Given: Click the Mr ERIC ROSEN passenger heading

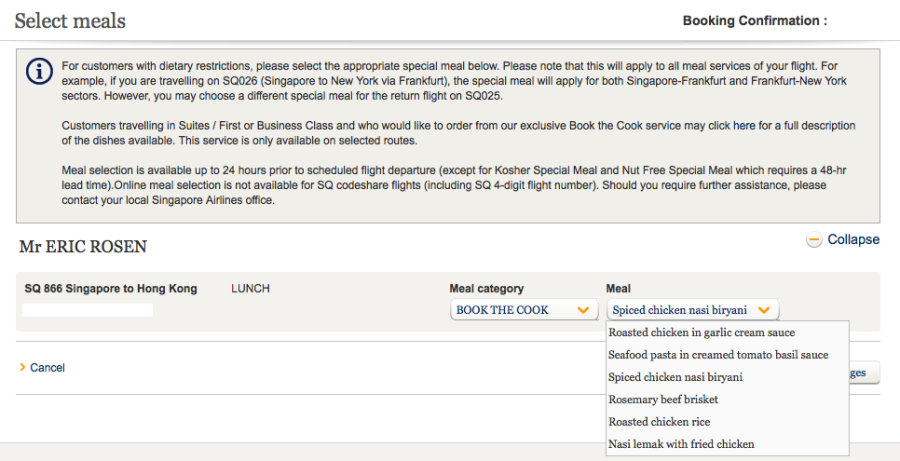Looking at the screenshot, I should [x=83, y=247].
